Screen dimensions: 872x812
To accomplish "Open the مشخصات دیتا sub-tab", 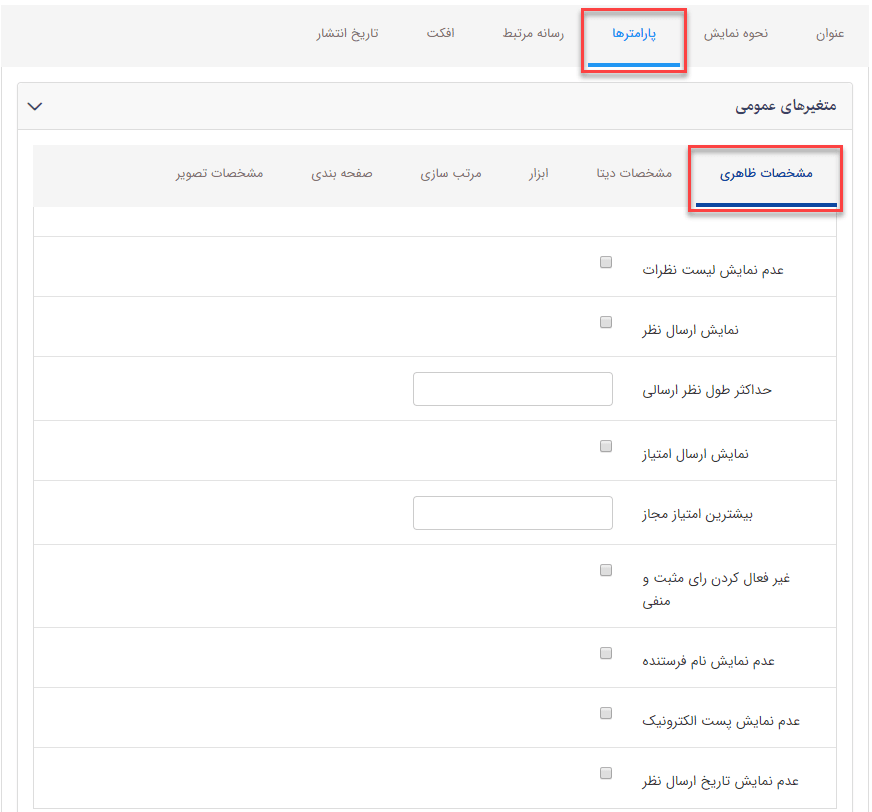I will pyautogui.click(x=631, y=172).
